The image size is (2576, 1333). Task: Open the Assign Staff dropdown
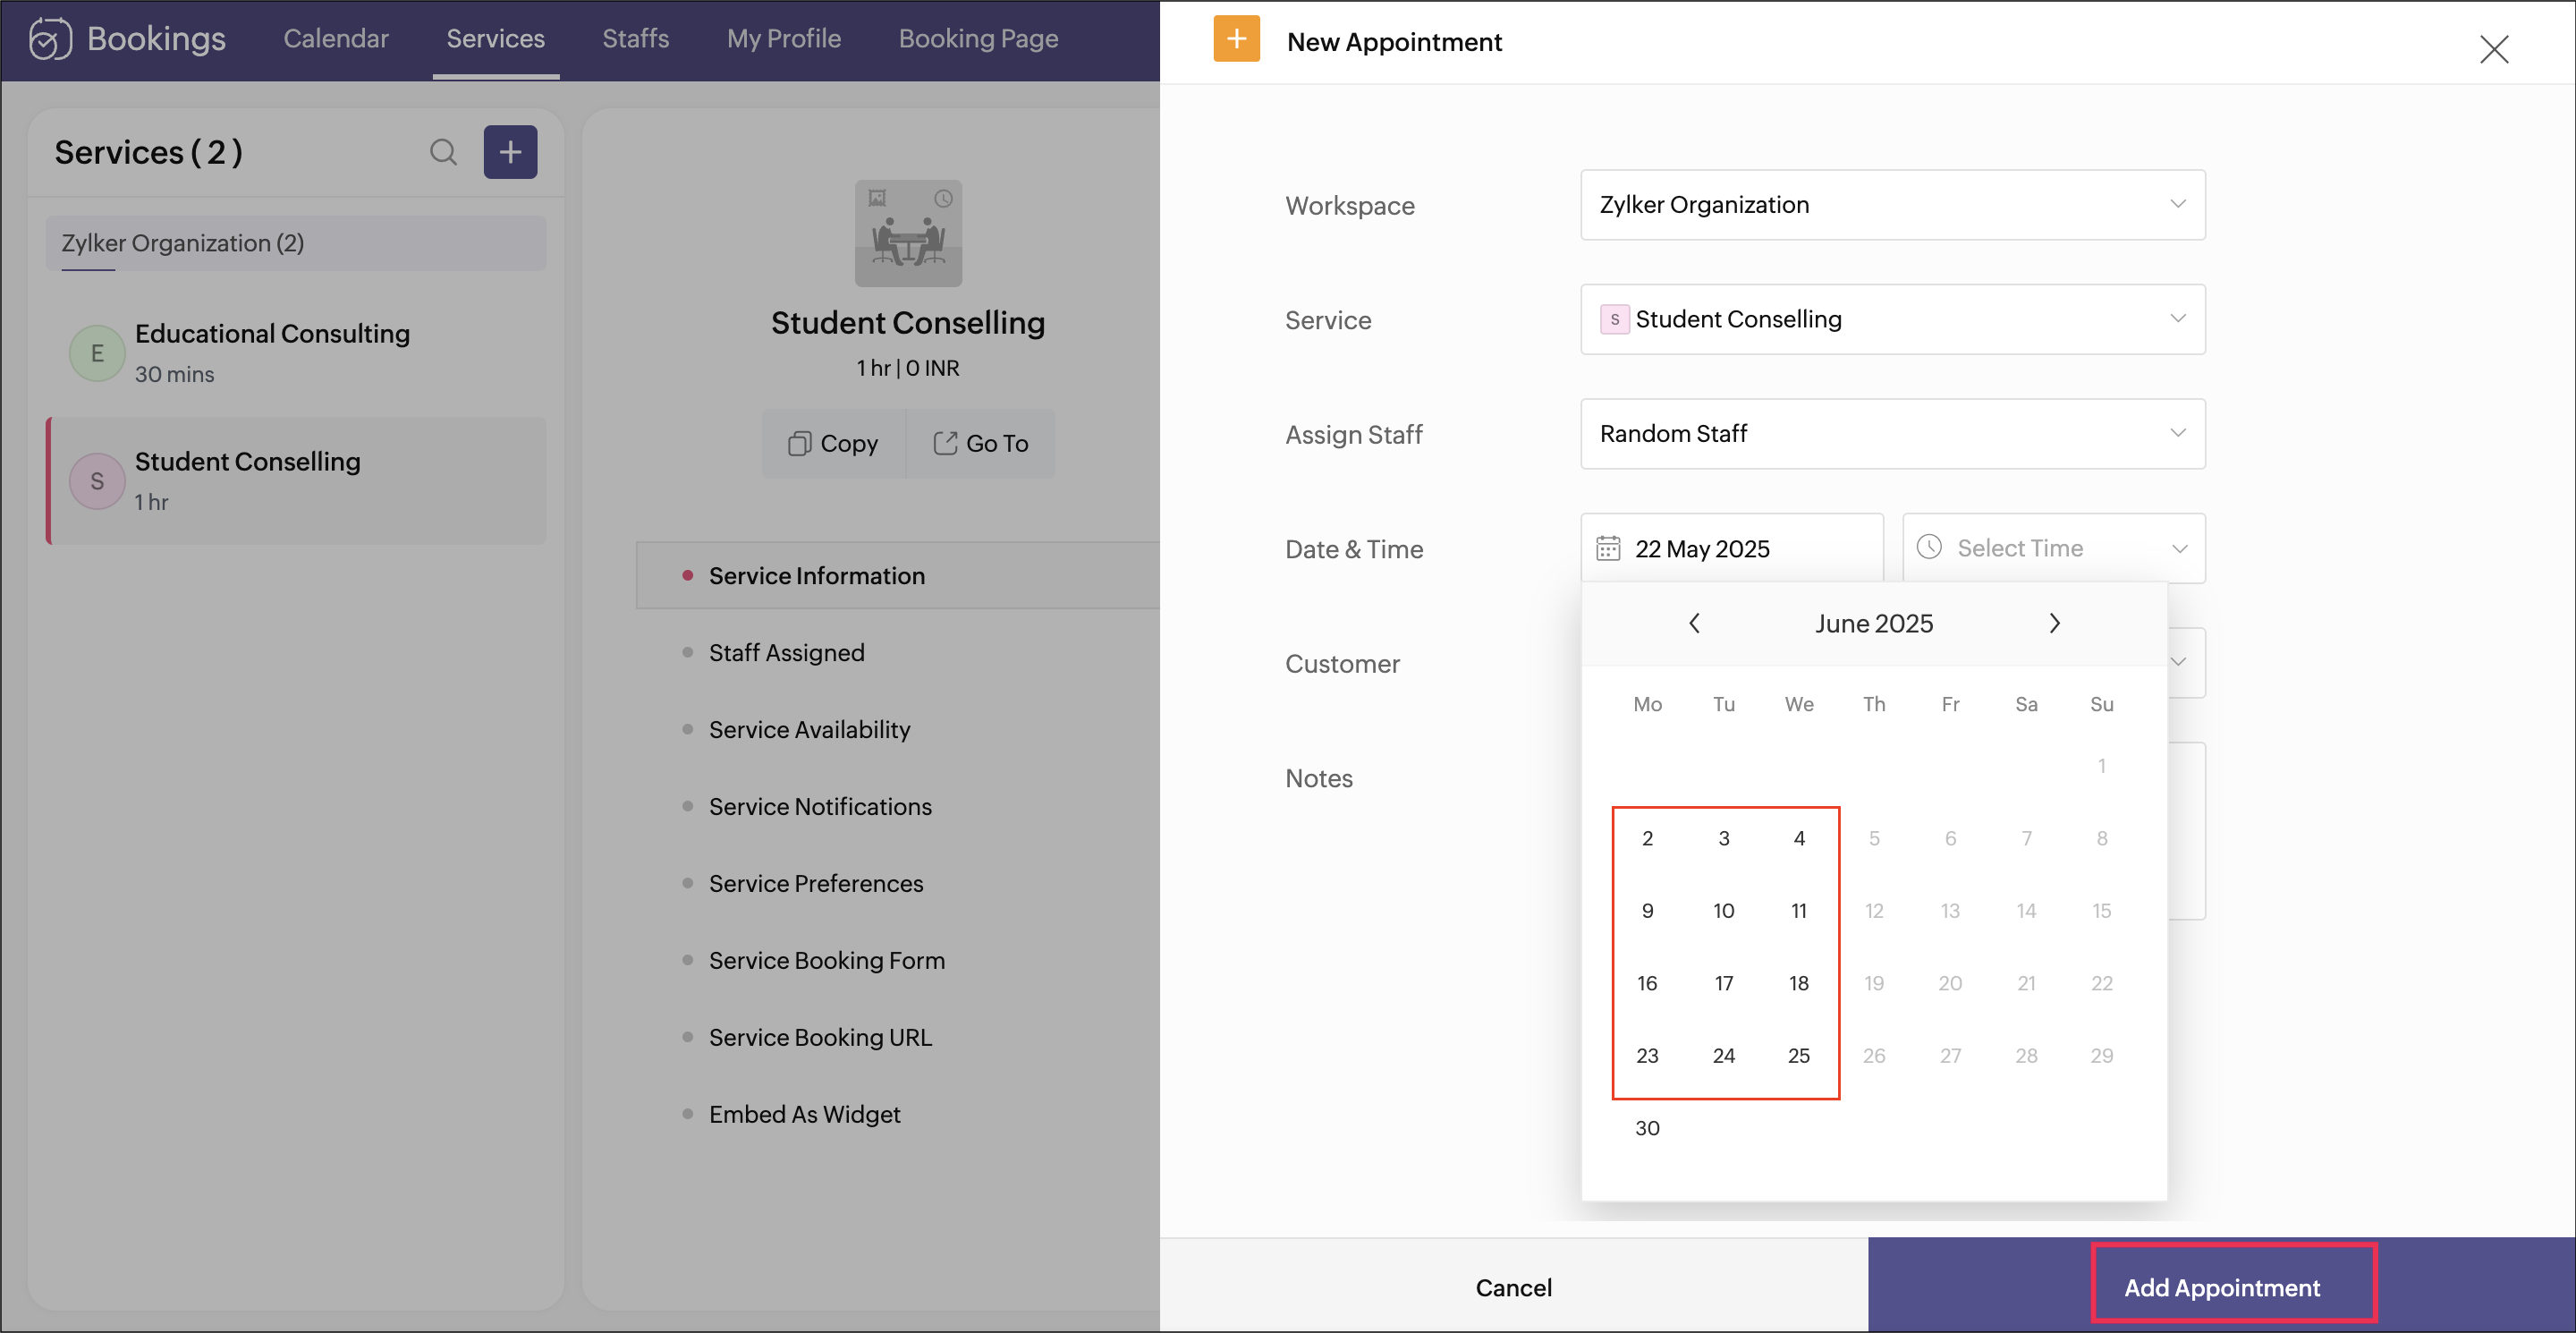point(1892,434)
